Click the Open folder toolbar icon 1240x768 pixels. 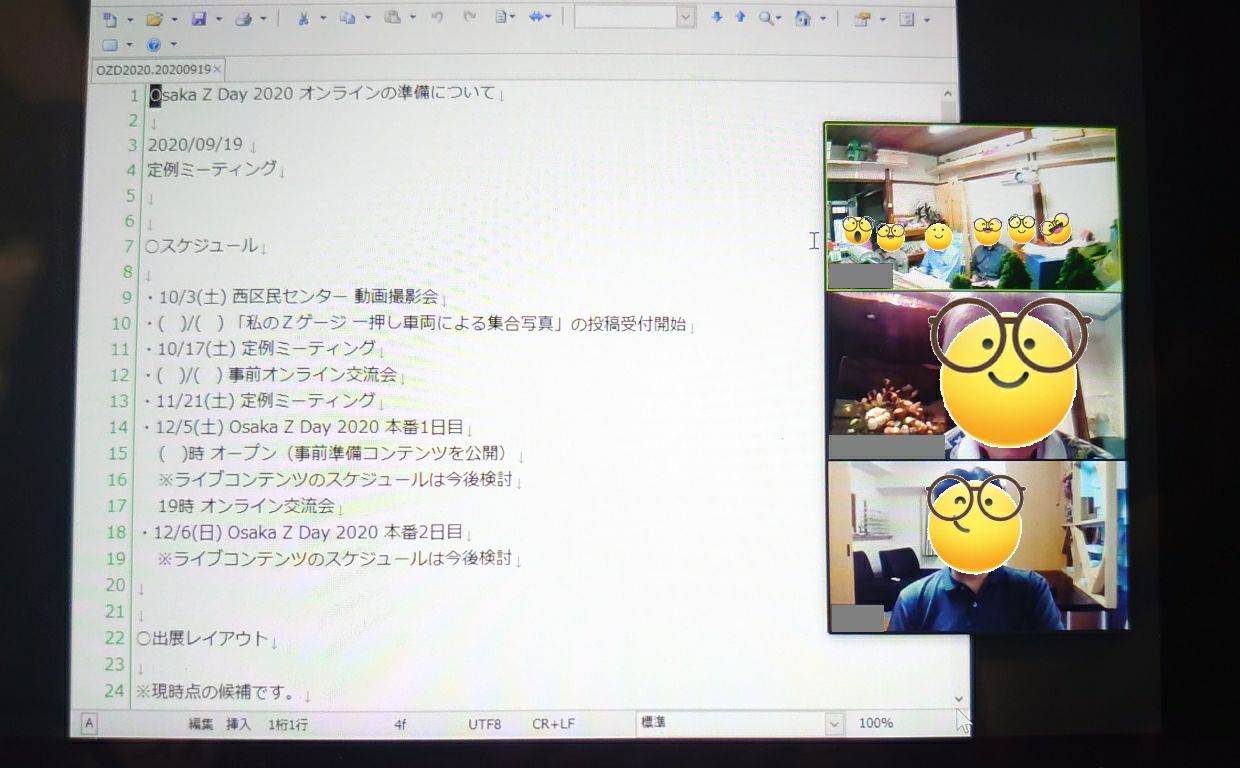pyautogui.click(x=154, y=19)
